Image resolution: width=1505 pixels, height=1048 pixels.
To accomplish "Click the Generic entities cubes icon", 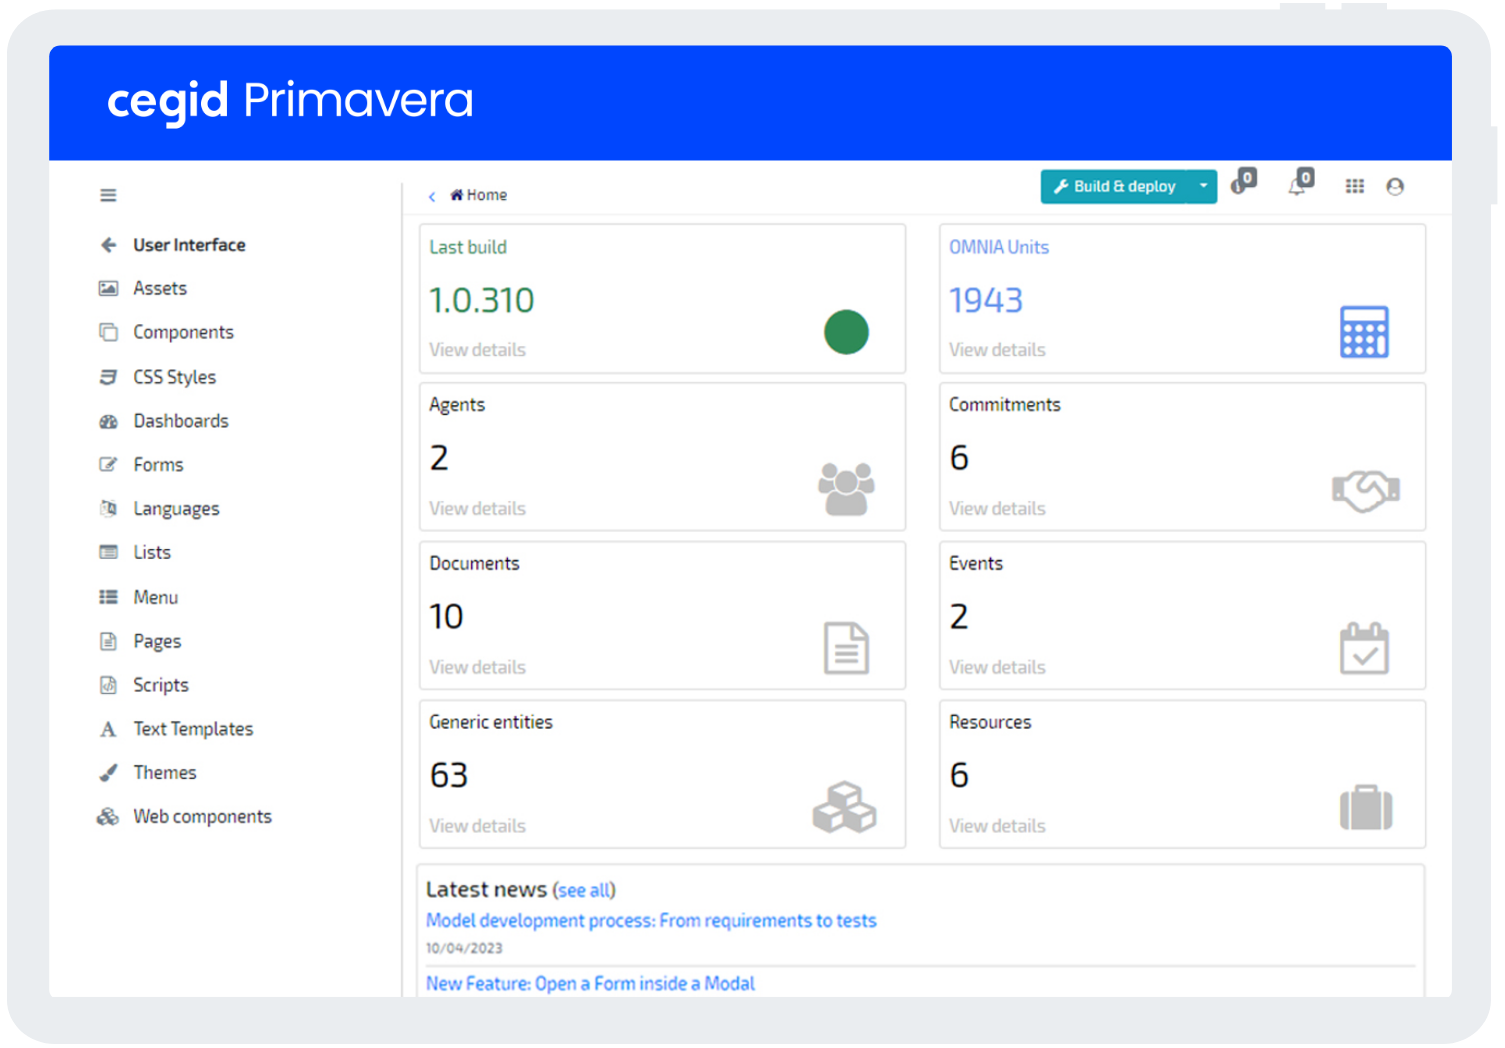I will 845,807.
